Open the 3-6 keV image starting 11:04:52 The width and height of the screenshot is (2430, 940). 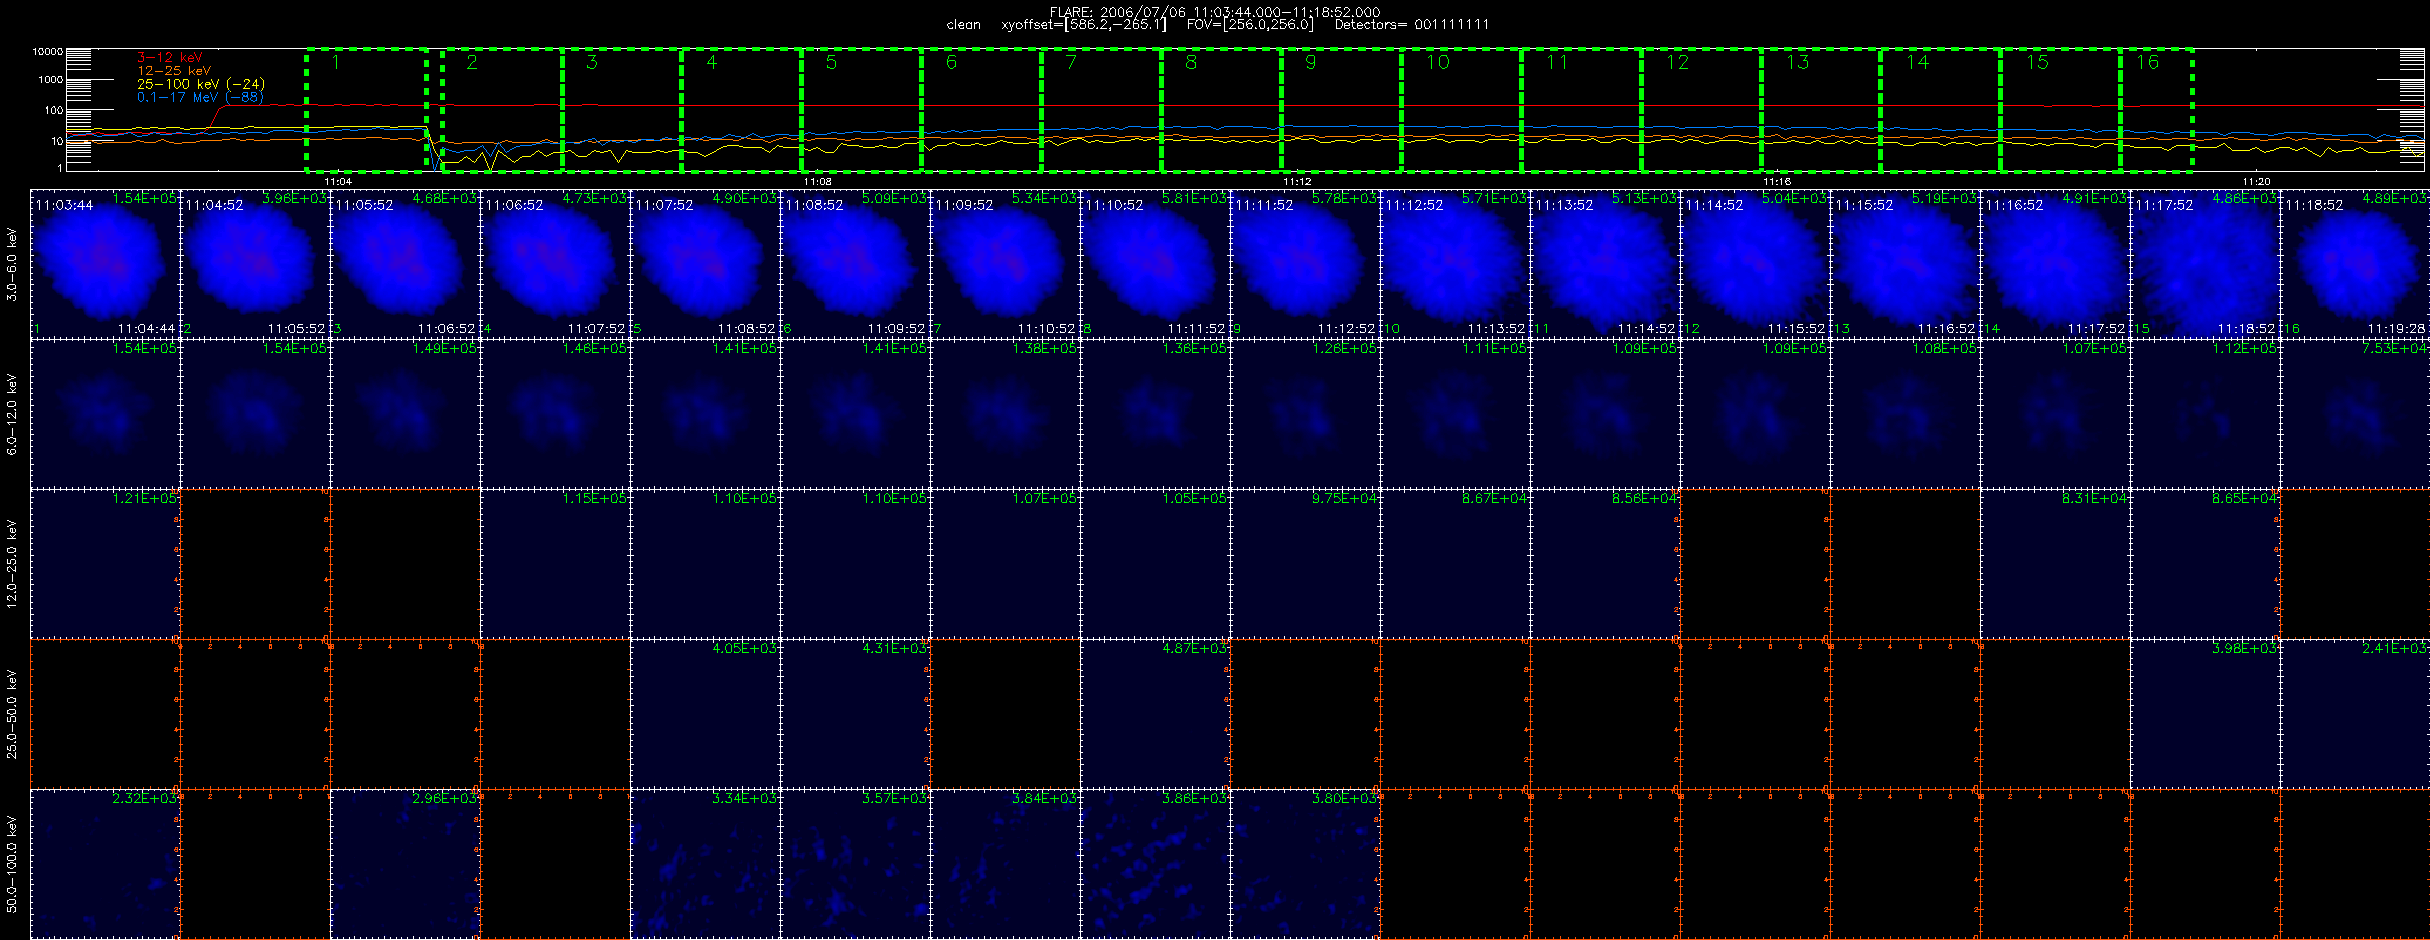coord(255,264)
